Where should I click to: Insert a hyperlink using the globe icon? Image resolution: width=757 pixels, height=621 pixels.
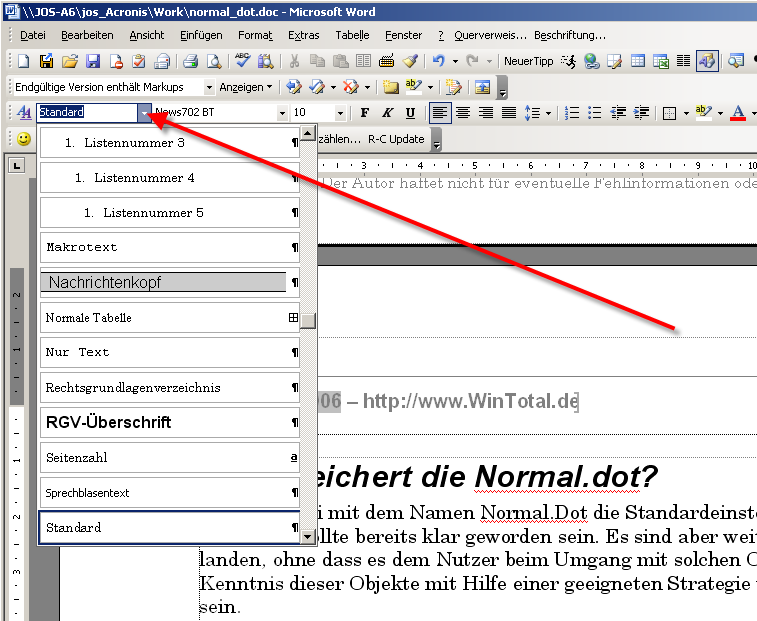[591, 61]
